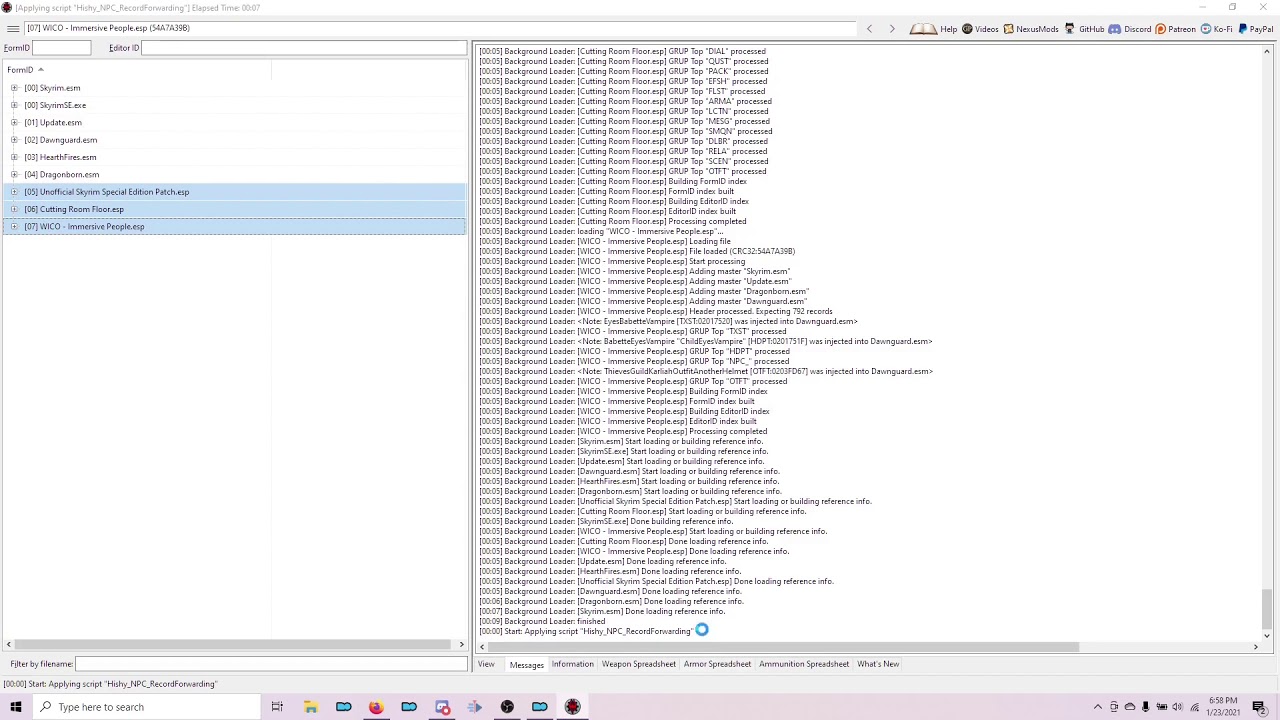Open the notification center icon

[x=1259, y=707]
